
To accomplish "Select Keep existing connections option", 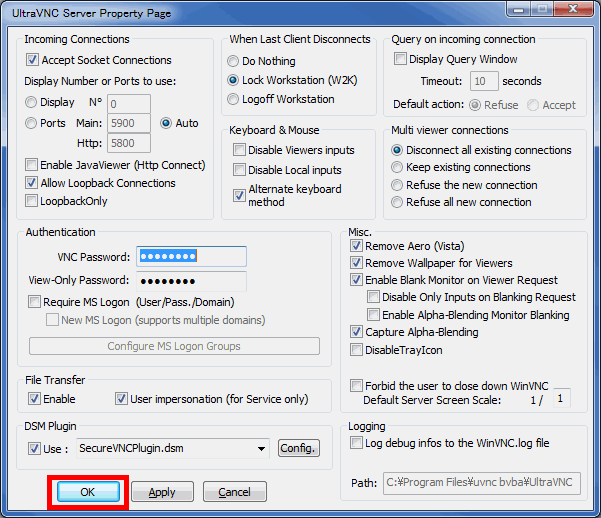I will (x=397, y=167).
